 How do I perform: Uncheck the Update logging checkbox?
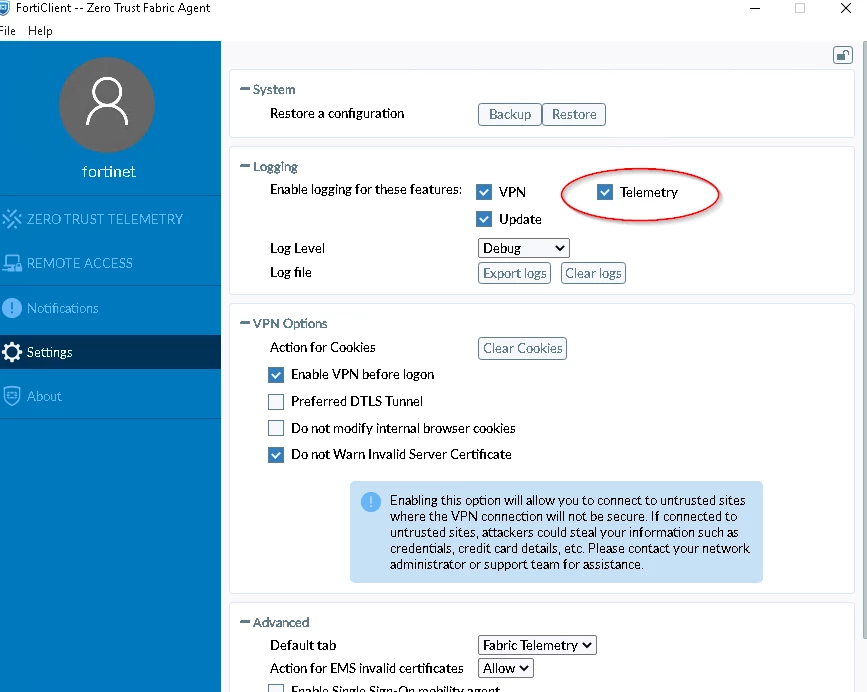coord(484,219)
